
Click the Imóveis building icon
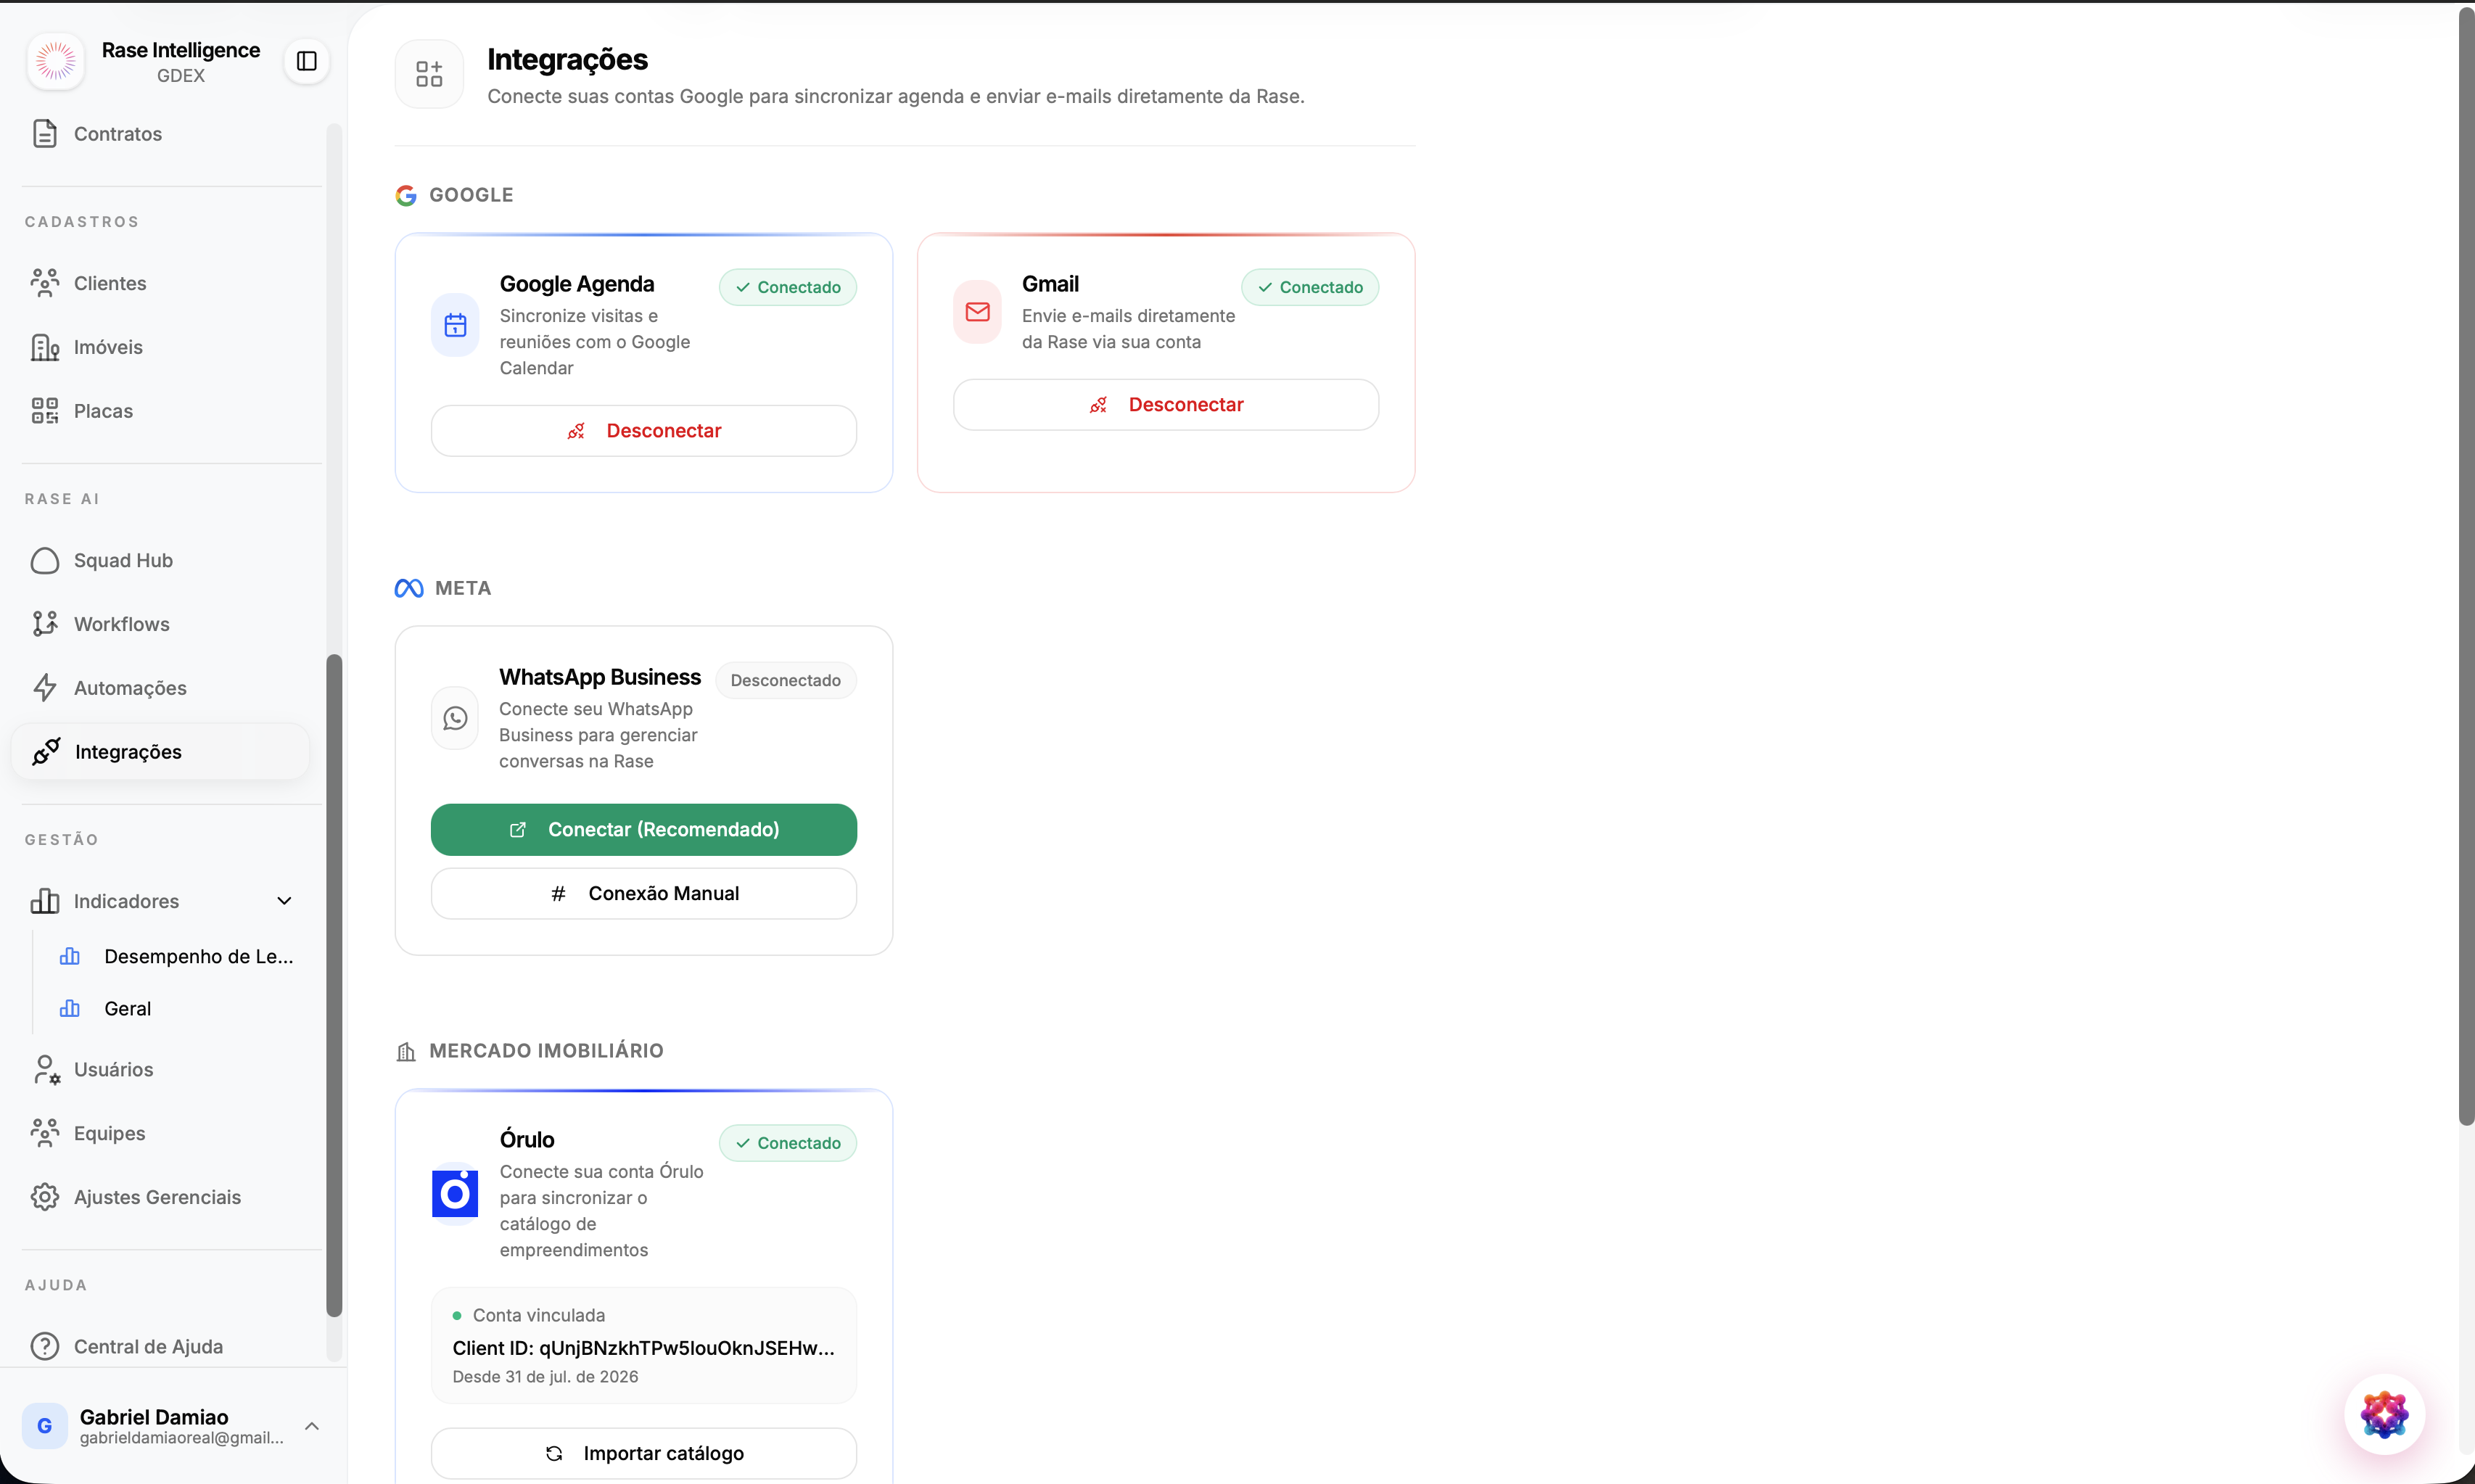[x=45, y=347]
